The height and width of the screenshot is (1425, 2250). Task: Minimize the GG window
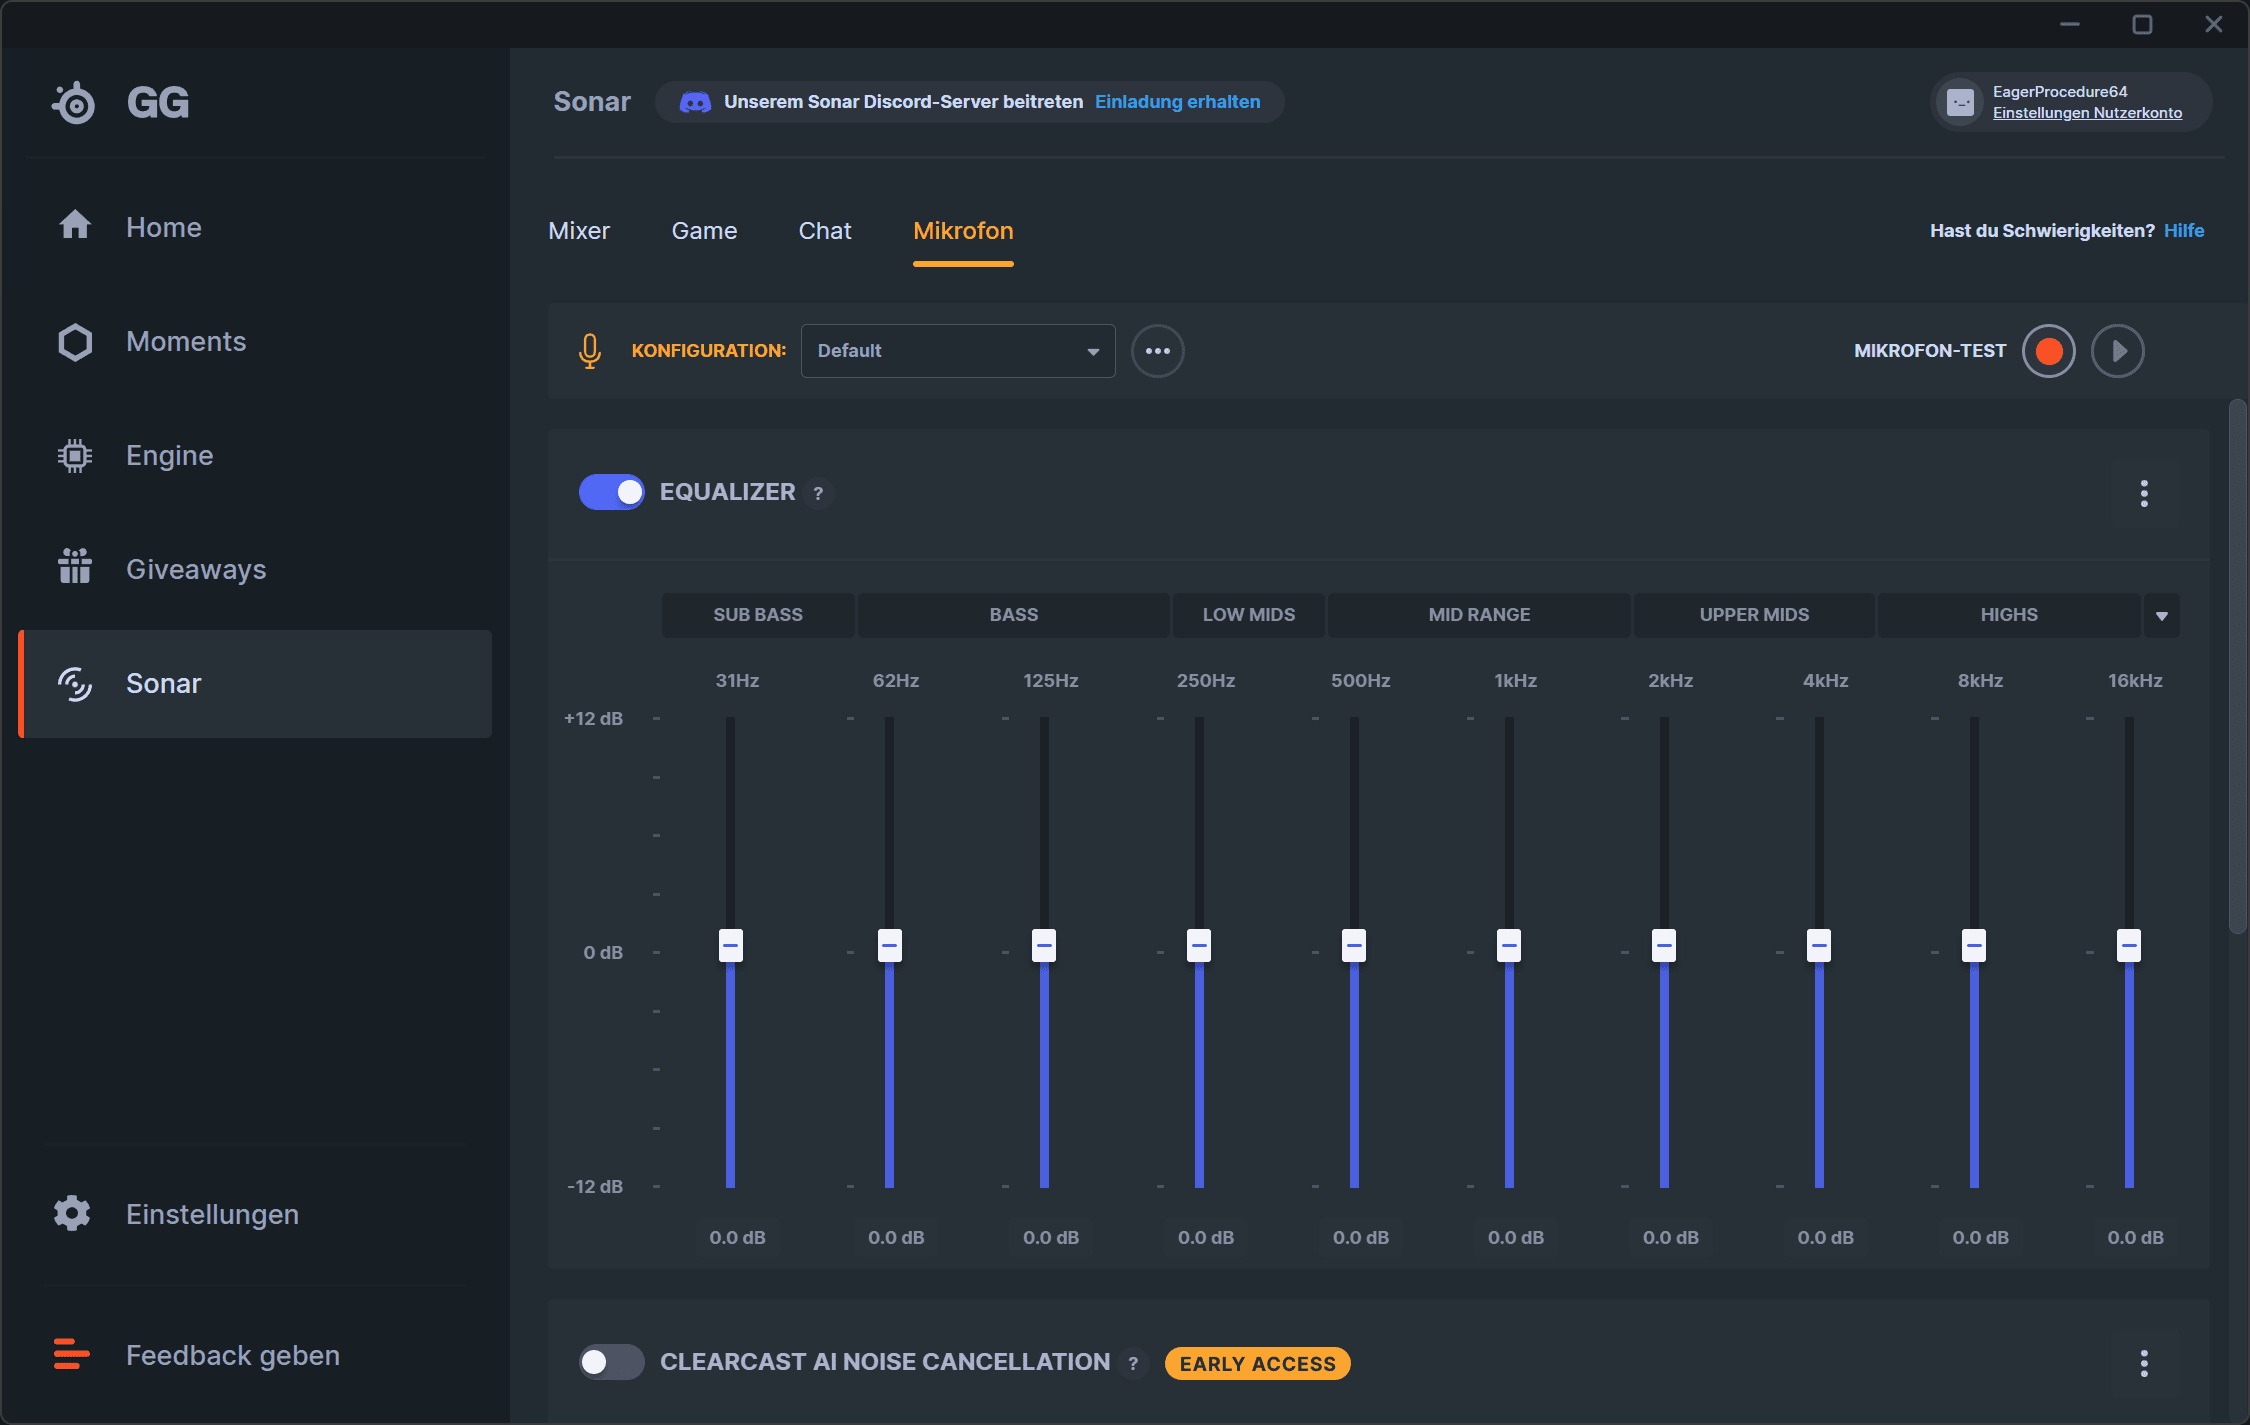point(2070,24)
